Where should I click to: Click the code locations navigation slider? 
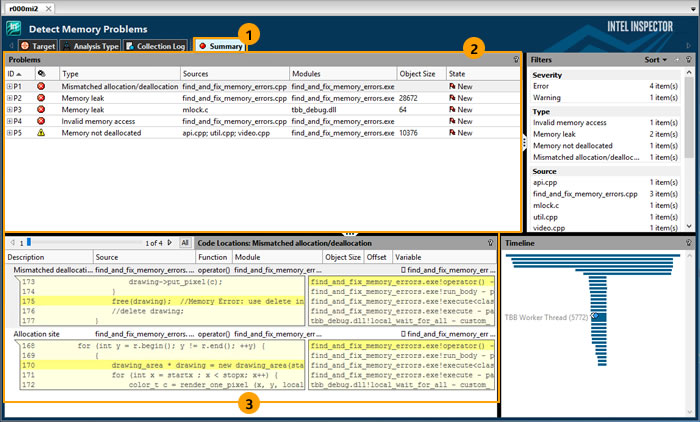[x=29, y=243]
